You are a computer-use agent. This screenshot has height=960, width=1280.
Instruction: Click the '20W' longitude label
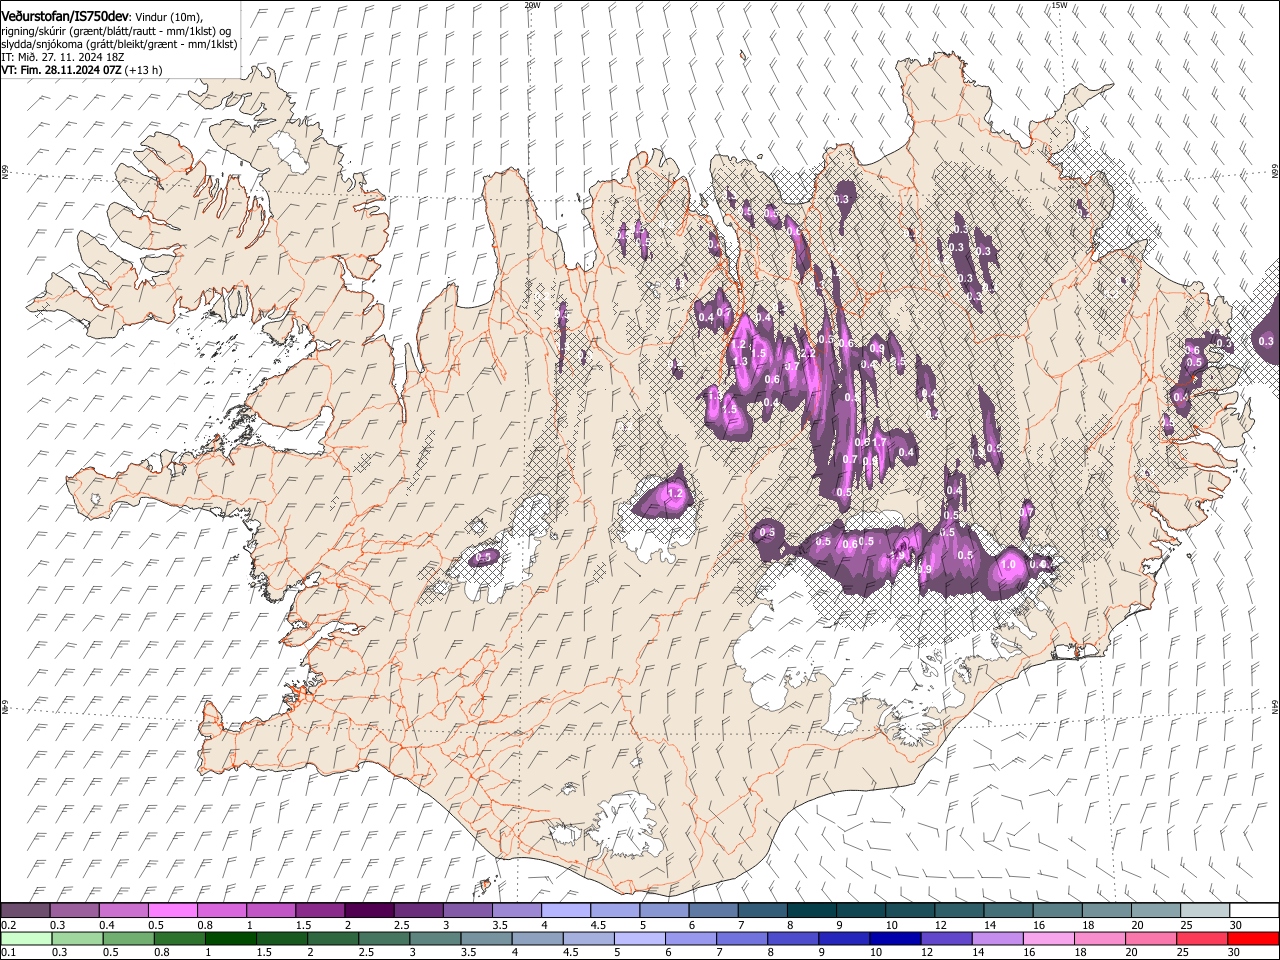tap(532, 5)
